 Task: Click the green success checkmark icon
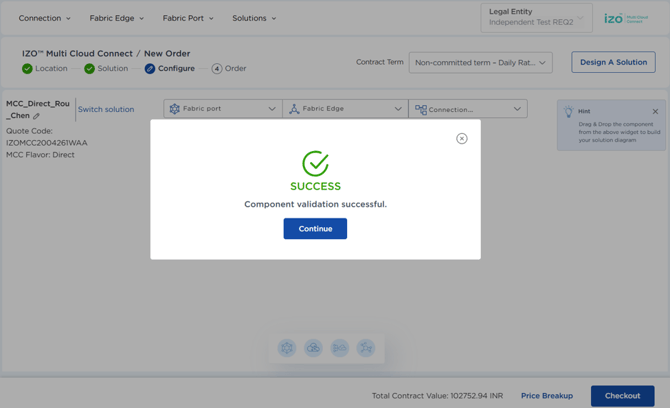tap(315, 163)
